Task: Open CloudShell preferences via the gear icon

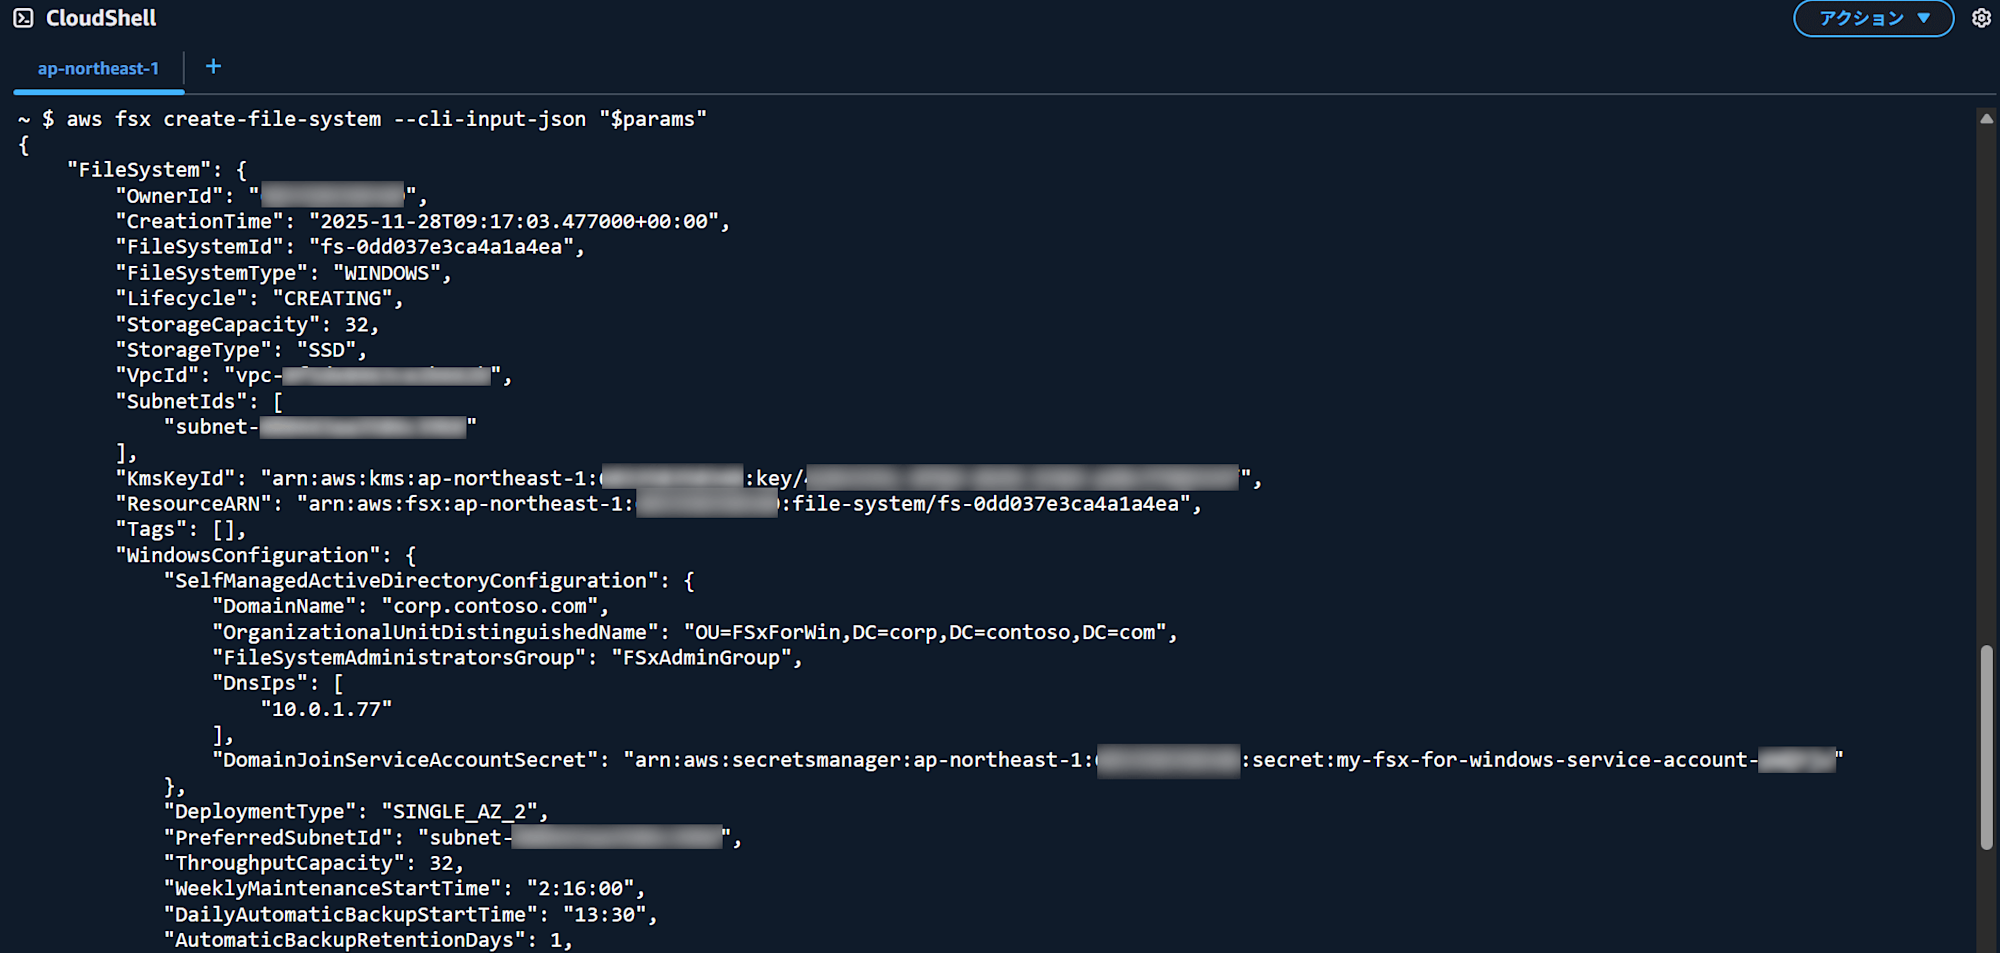Action: 1982,17
